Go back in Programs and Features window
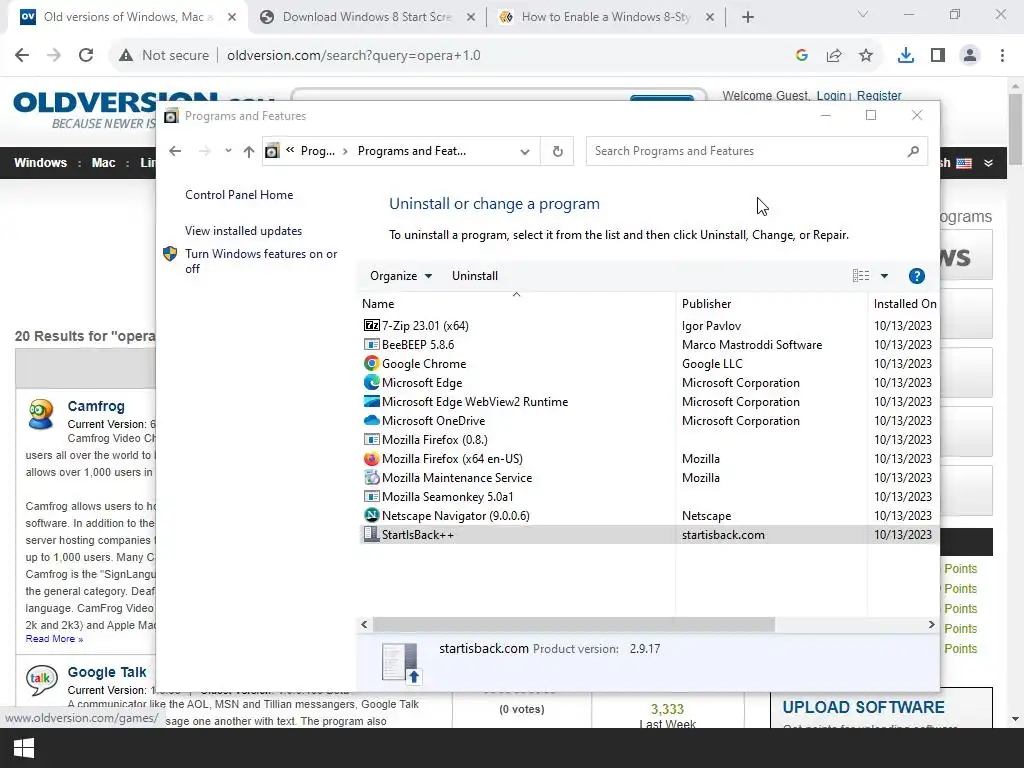The image size is (1024, 768). click(x=175, y=151)
